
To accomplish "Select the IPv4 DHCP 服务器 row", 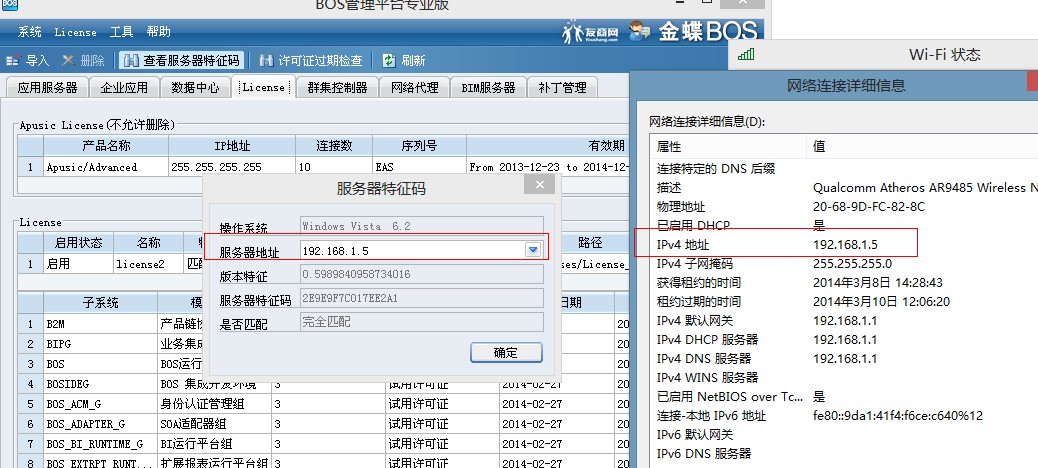I will 844,340.
